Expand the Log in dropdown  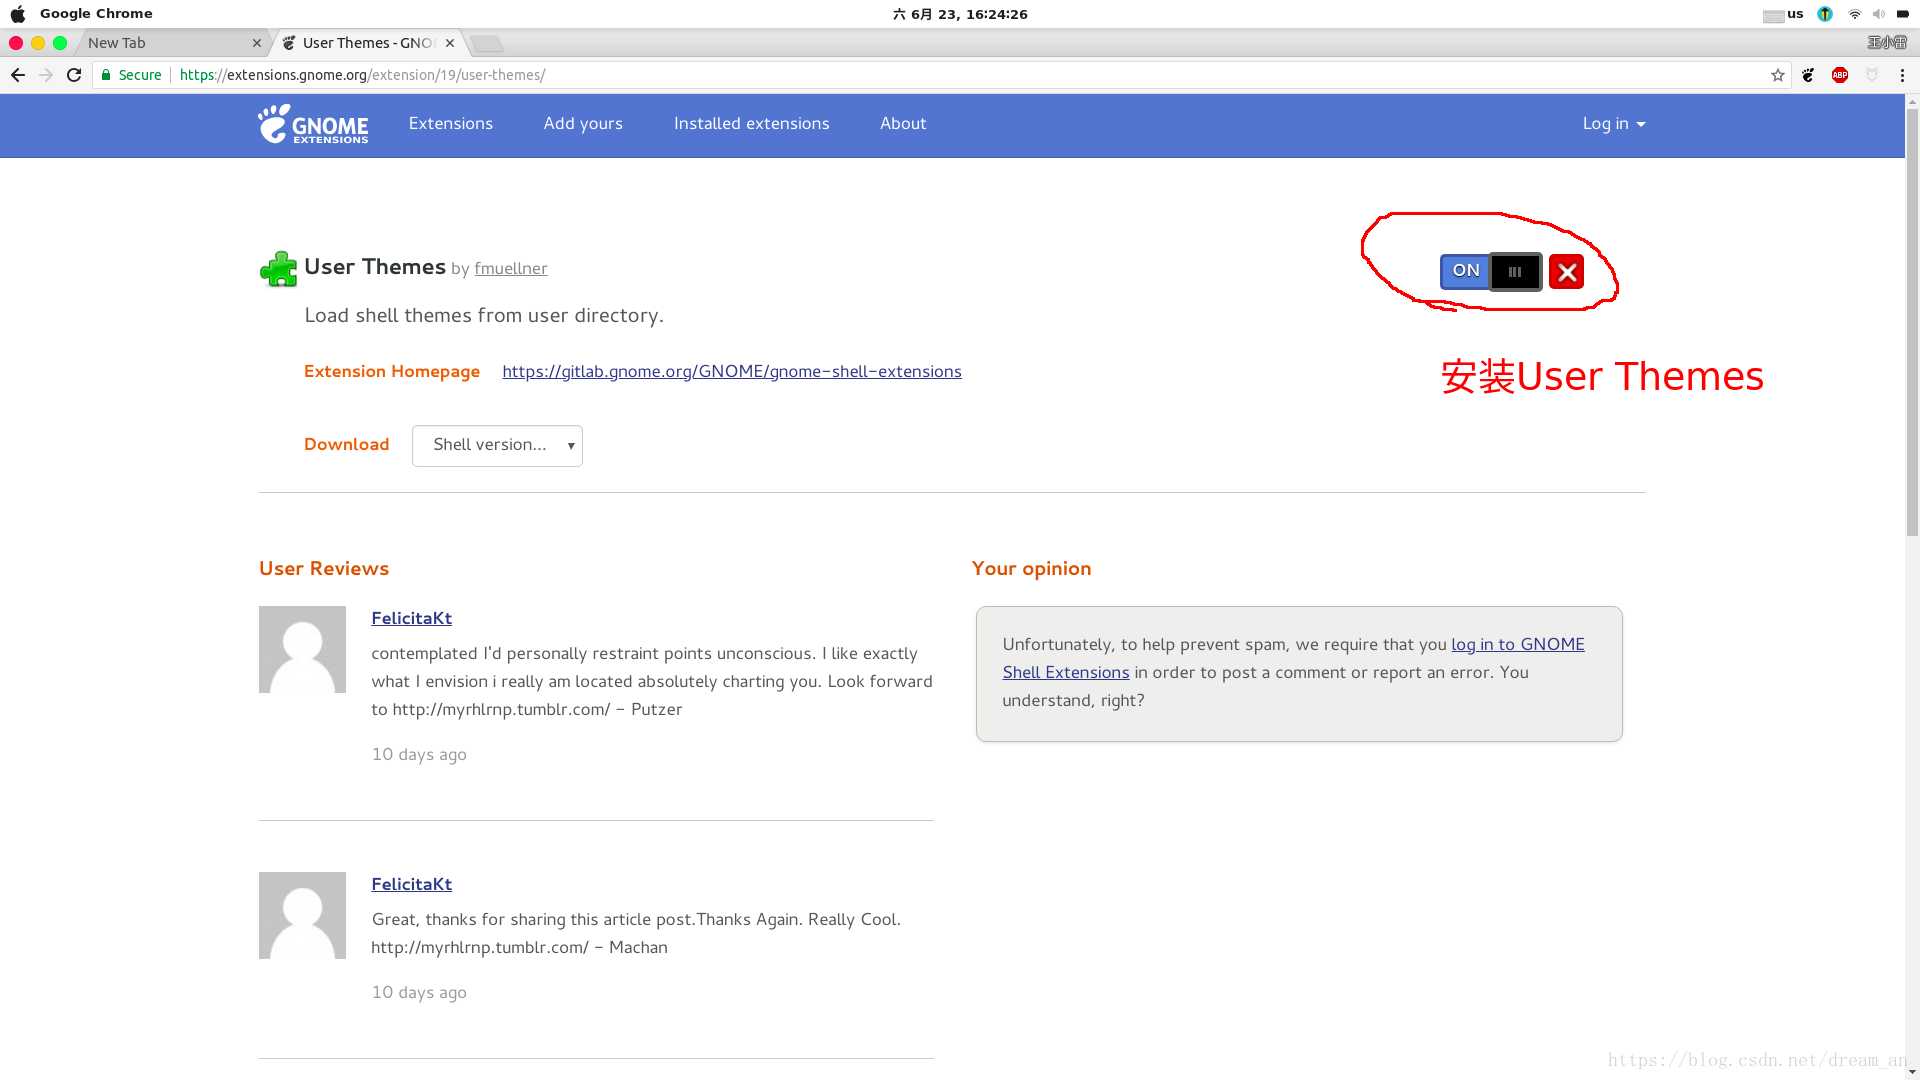[x=1613, y=124]
